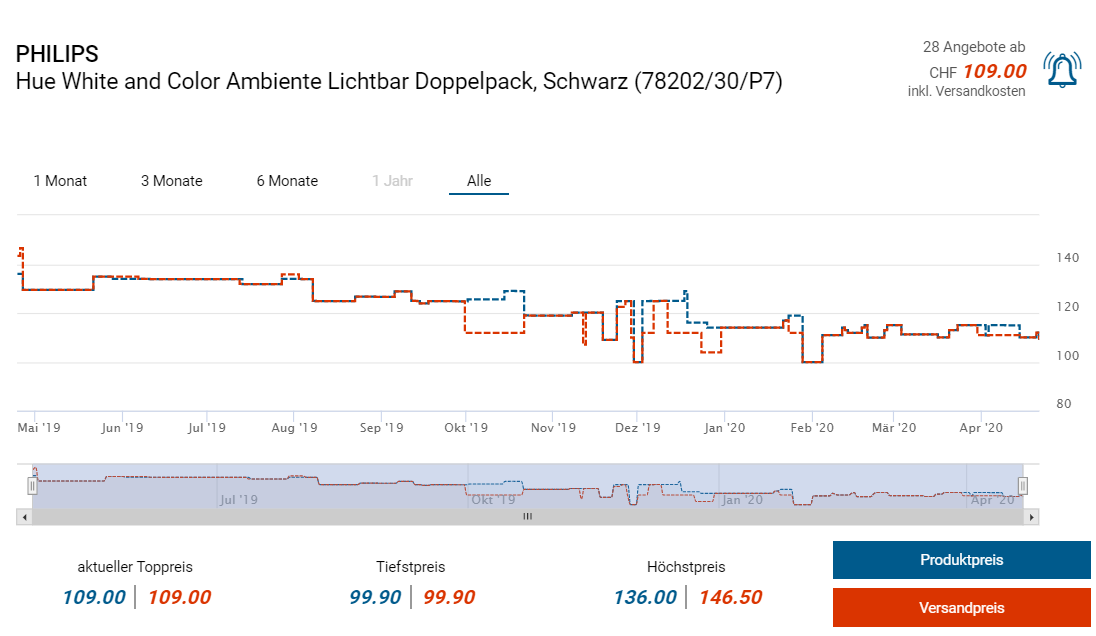Select the 1 Monat time range

pos(60,181)
